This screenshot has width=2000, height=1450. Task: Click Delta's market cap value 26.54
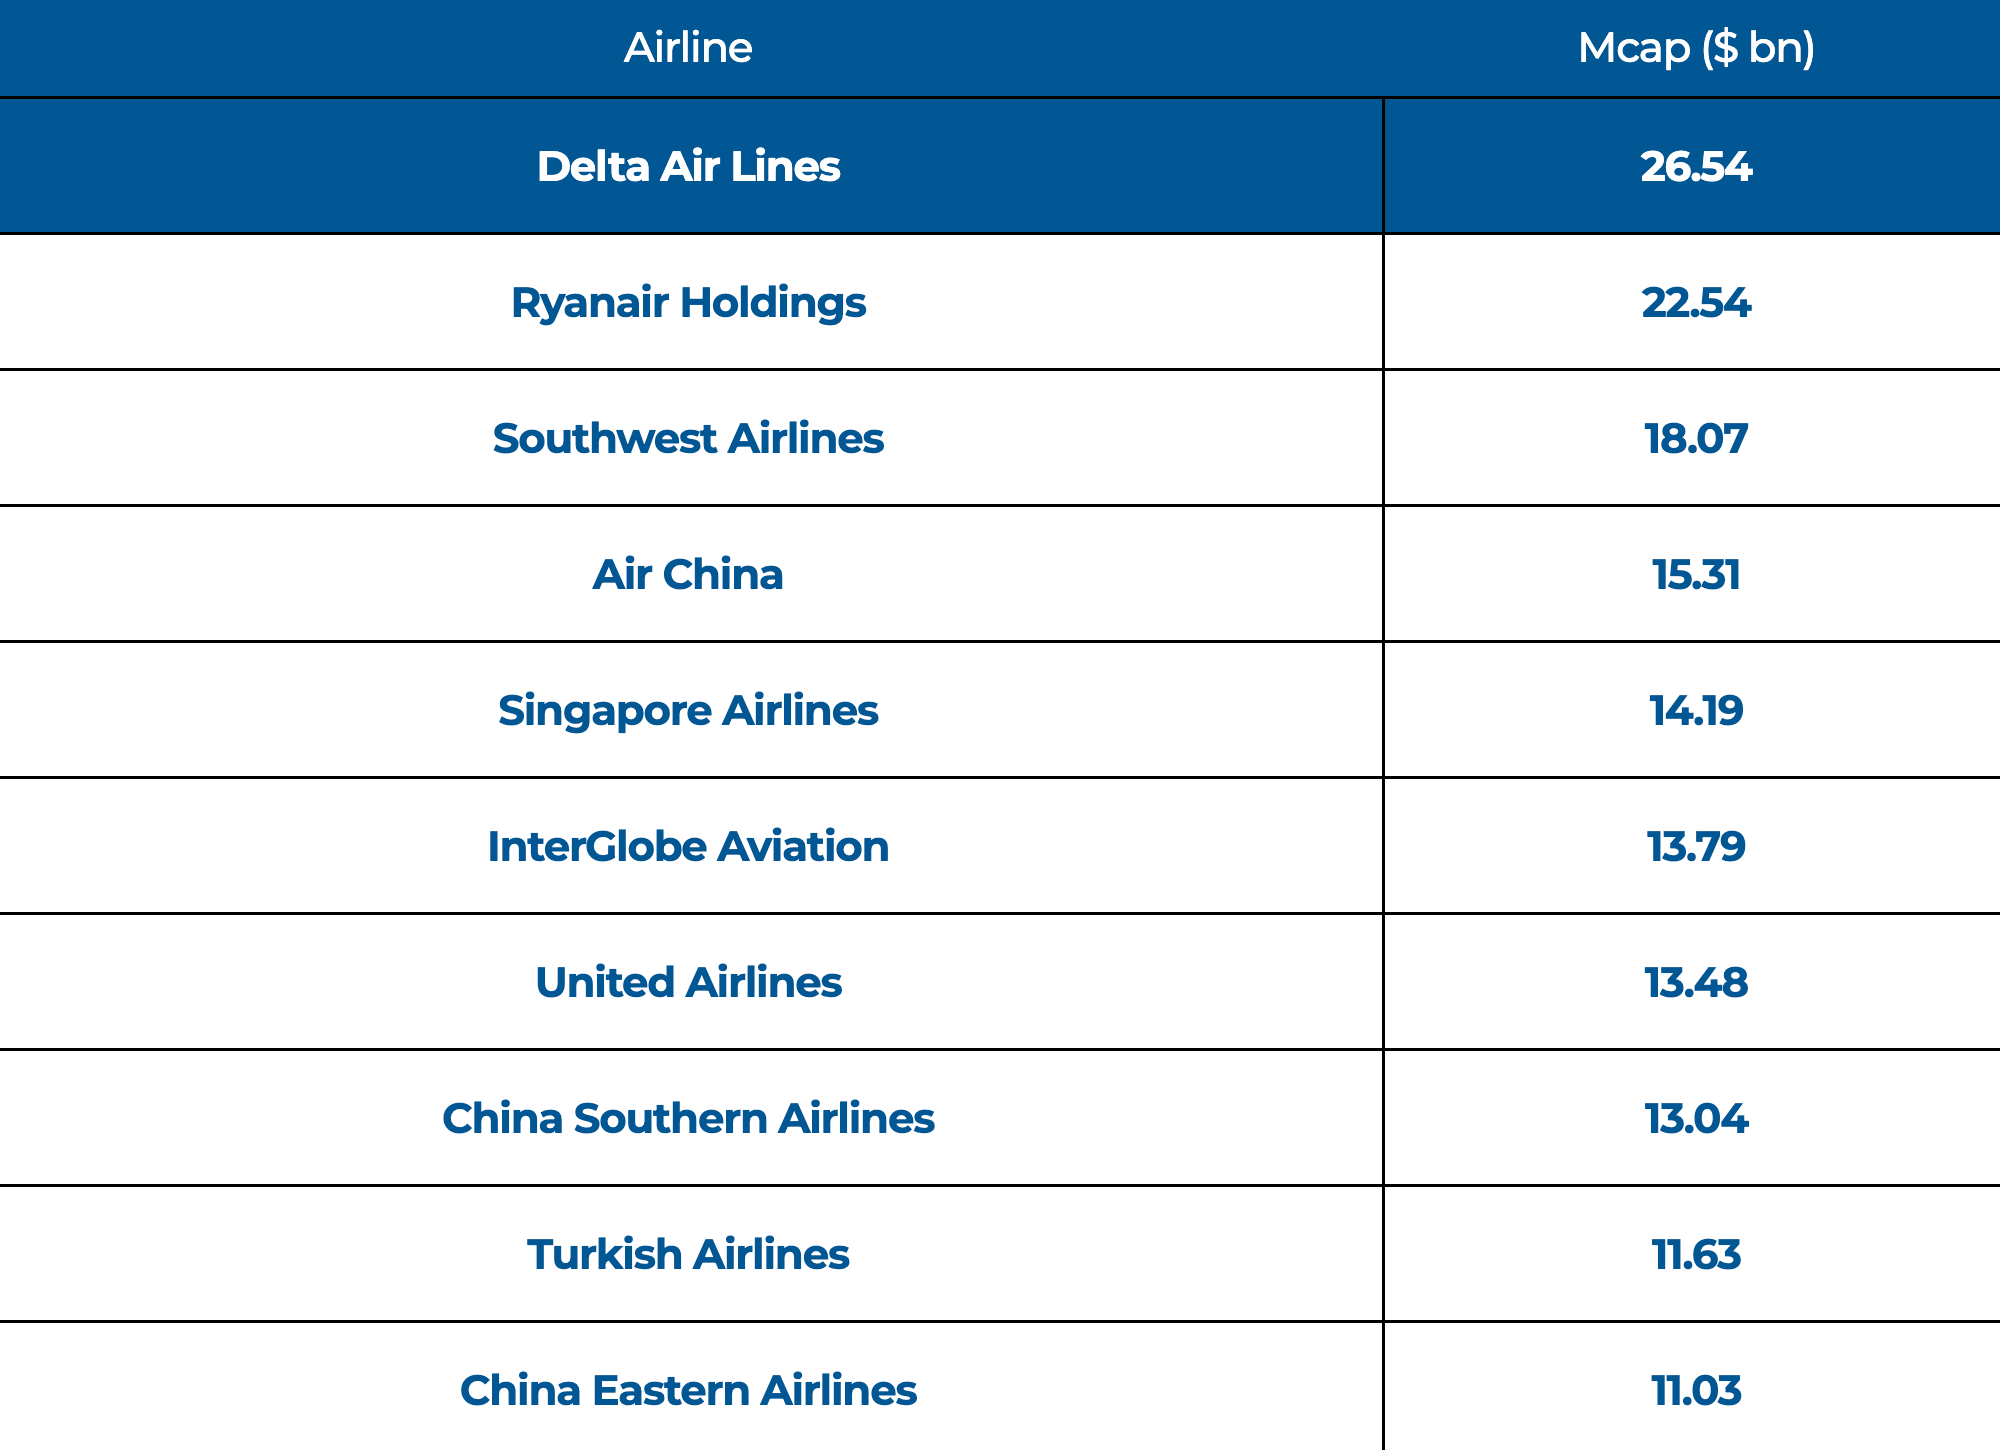pos(1696,166)
